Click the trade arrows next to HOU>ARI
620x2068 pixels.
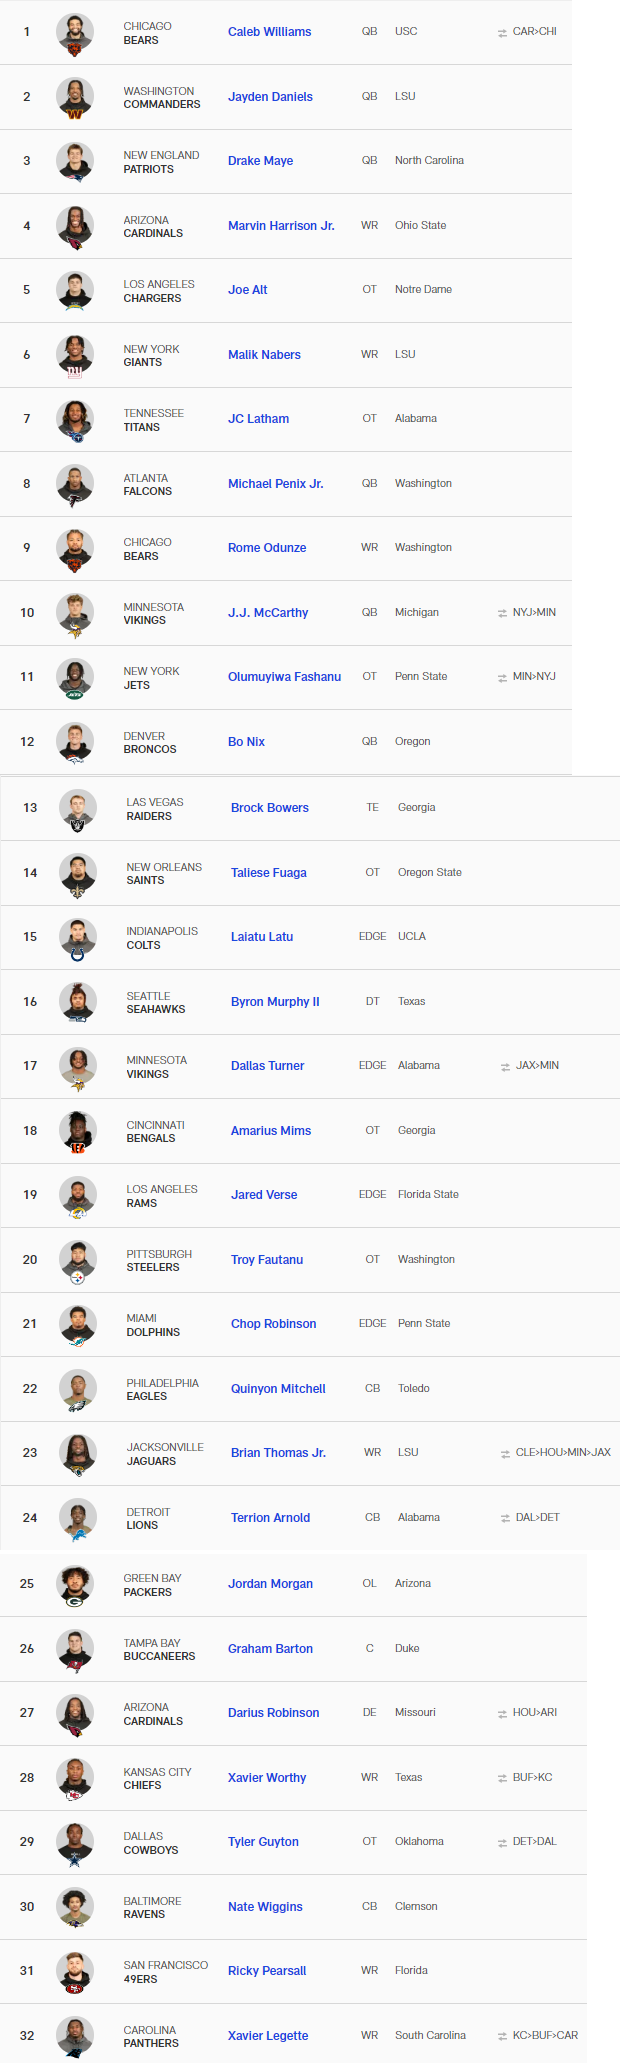click(502, 1713)
